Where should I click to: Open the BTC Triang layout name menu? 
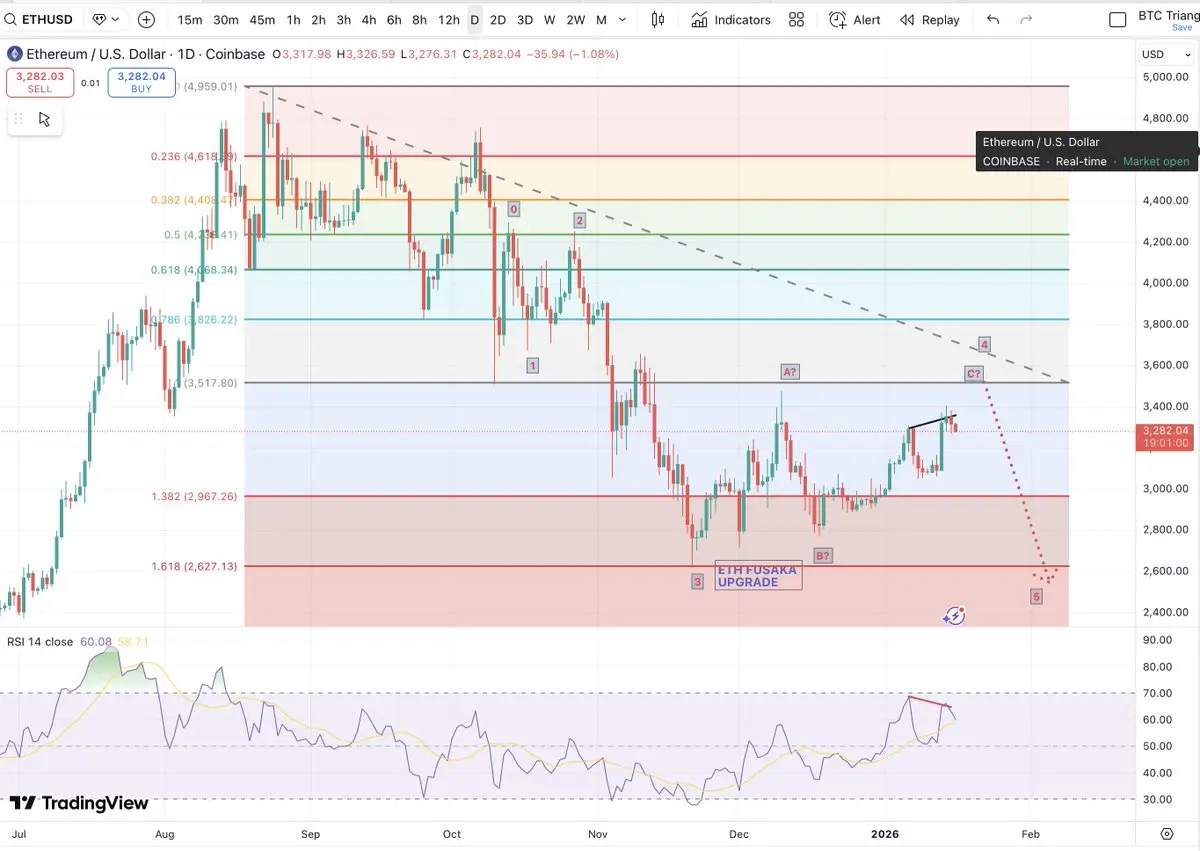(x=1168, y=19)
